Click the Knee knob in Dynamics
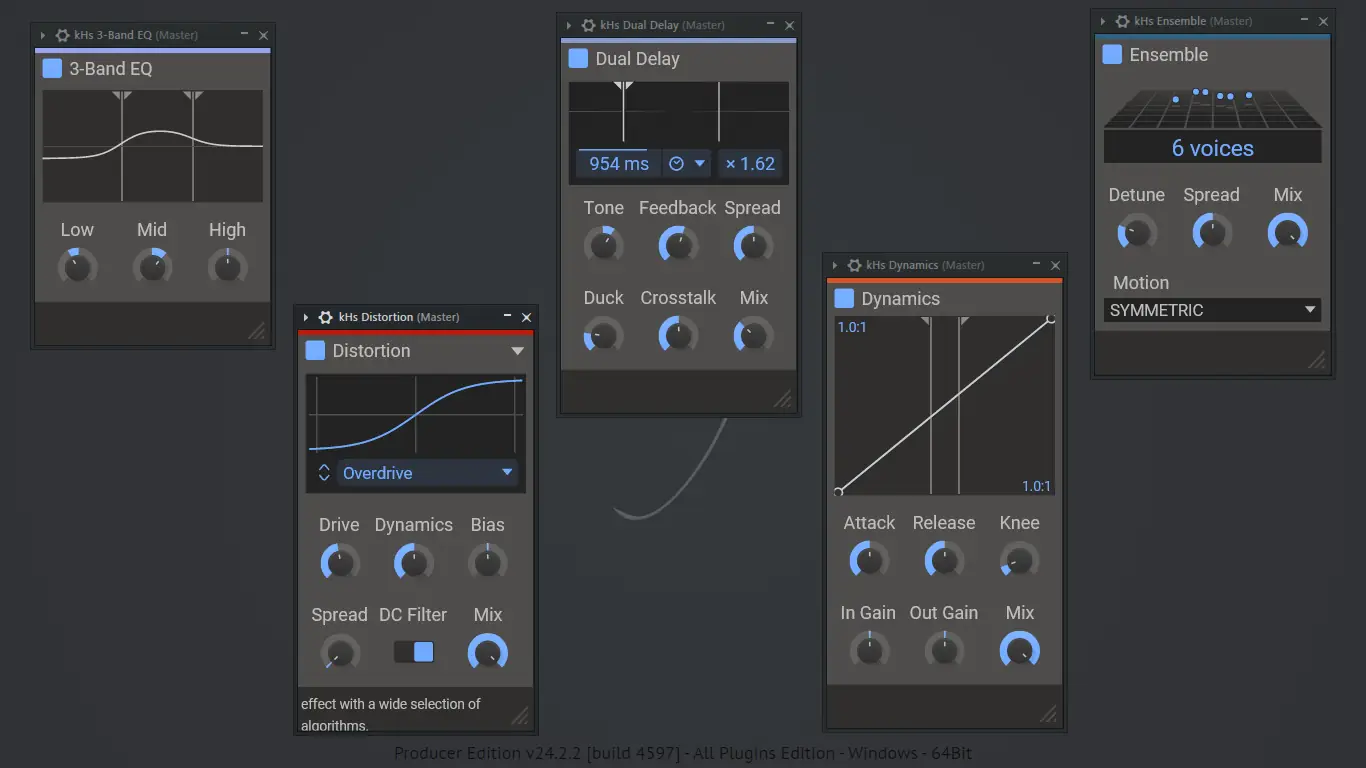The width and height of the screenshot is (1366, 768). [x=1019, y=560]
